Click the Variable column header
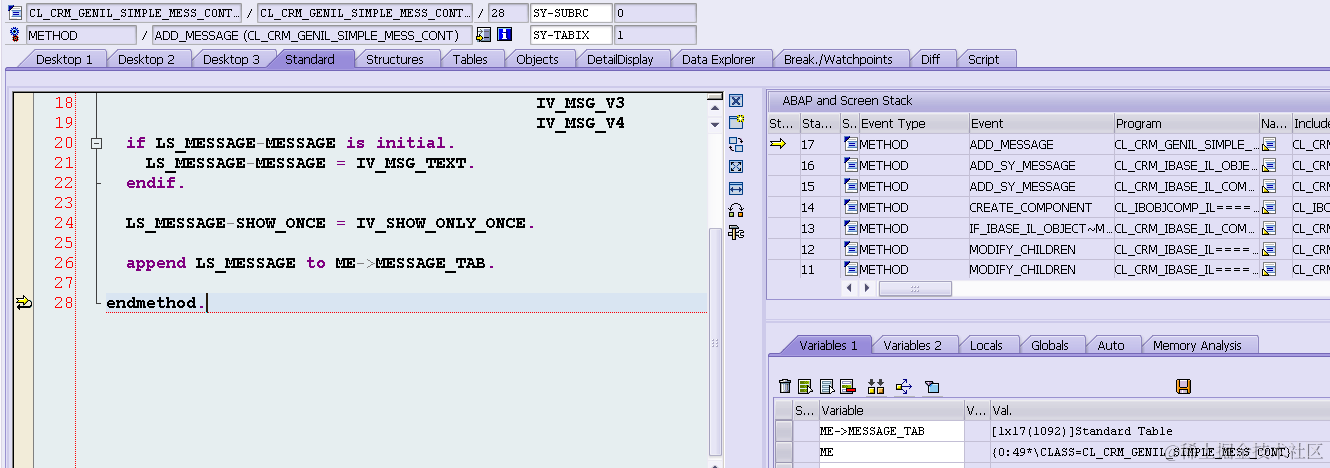Screen dimensions: 1330x468 click(x=890, y=410)
